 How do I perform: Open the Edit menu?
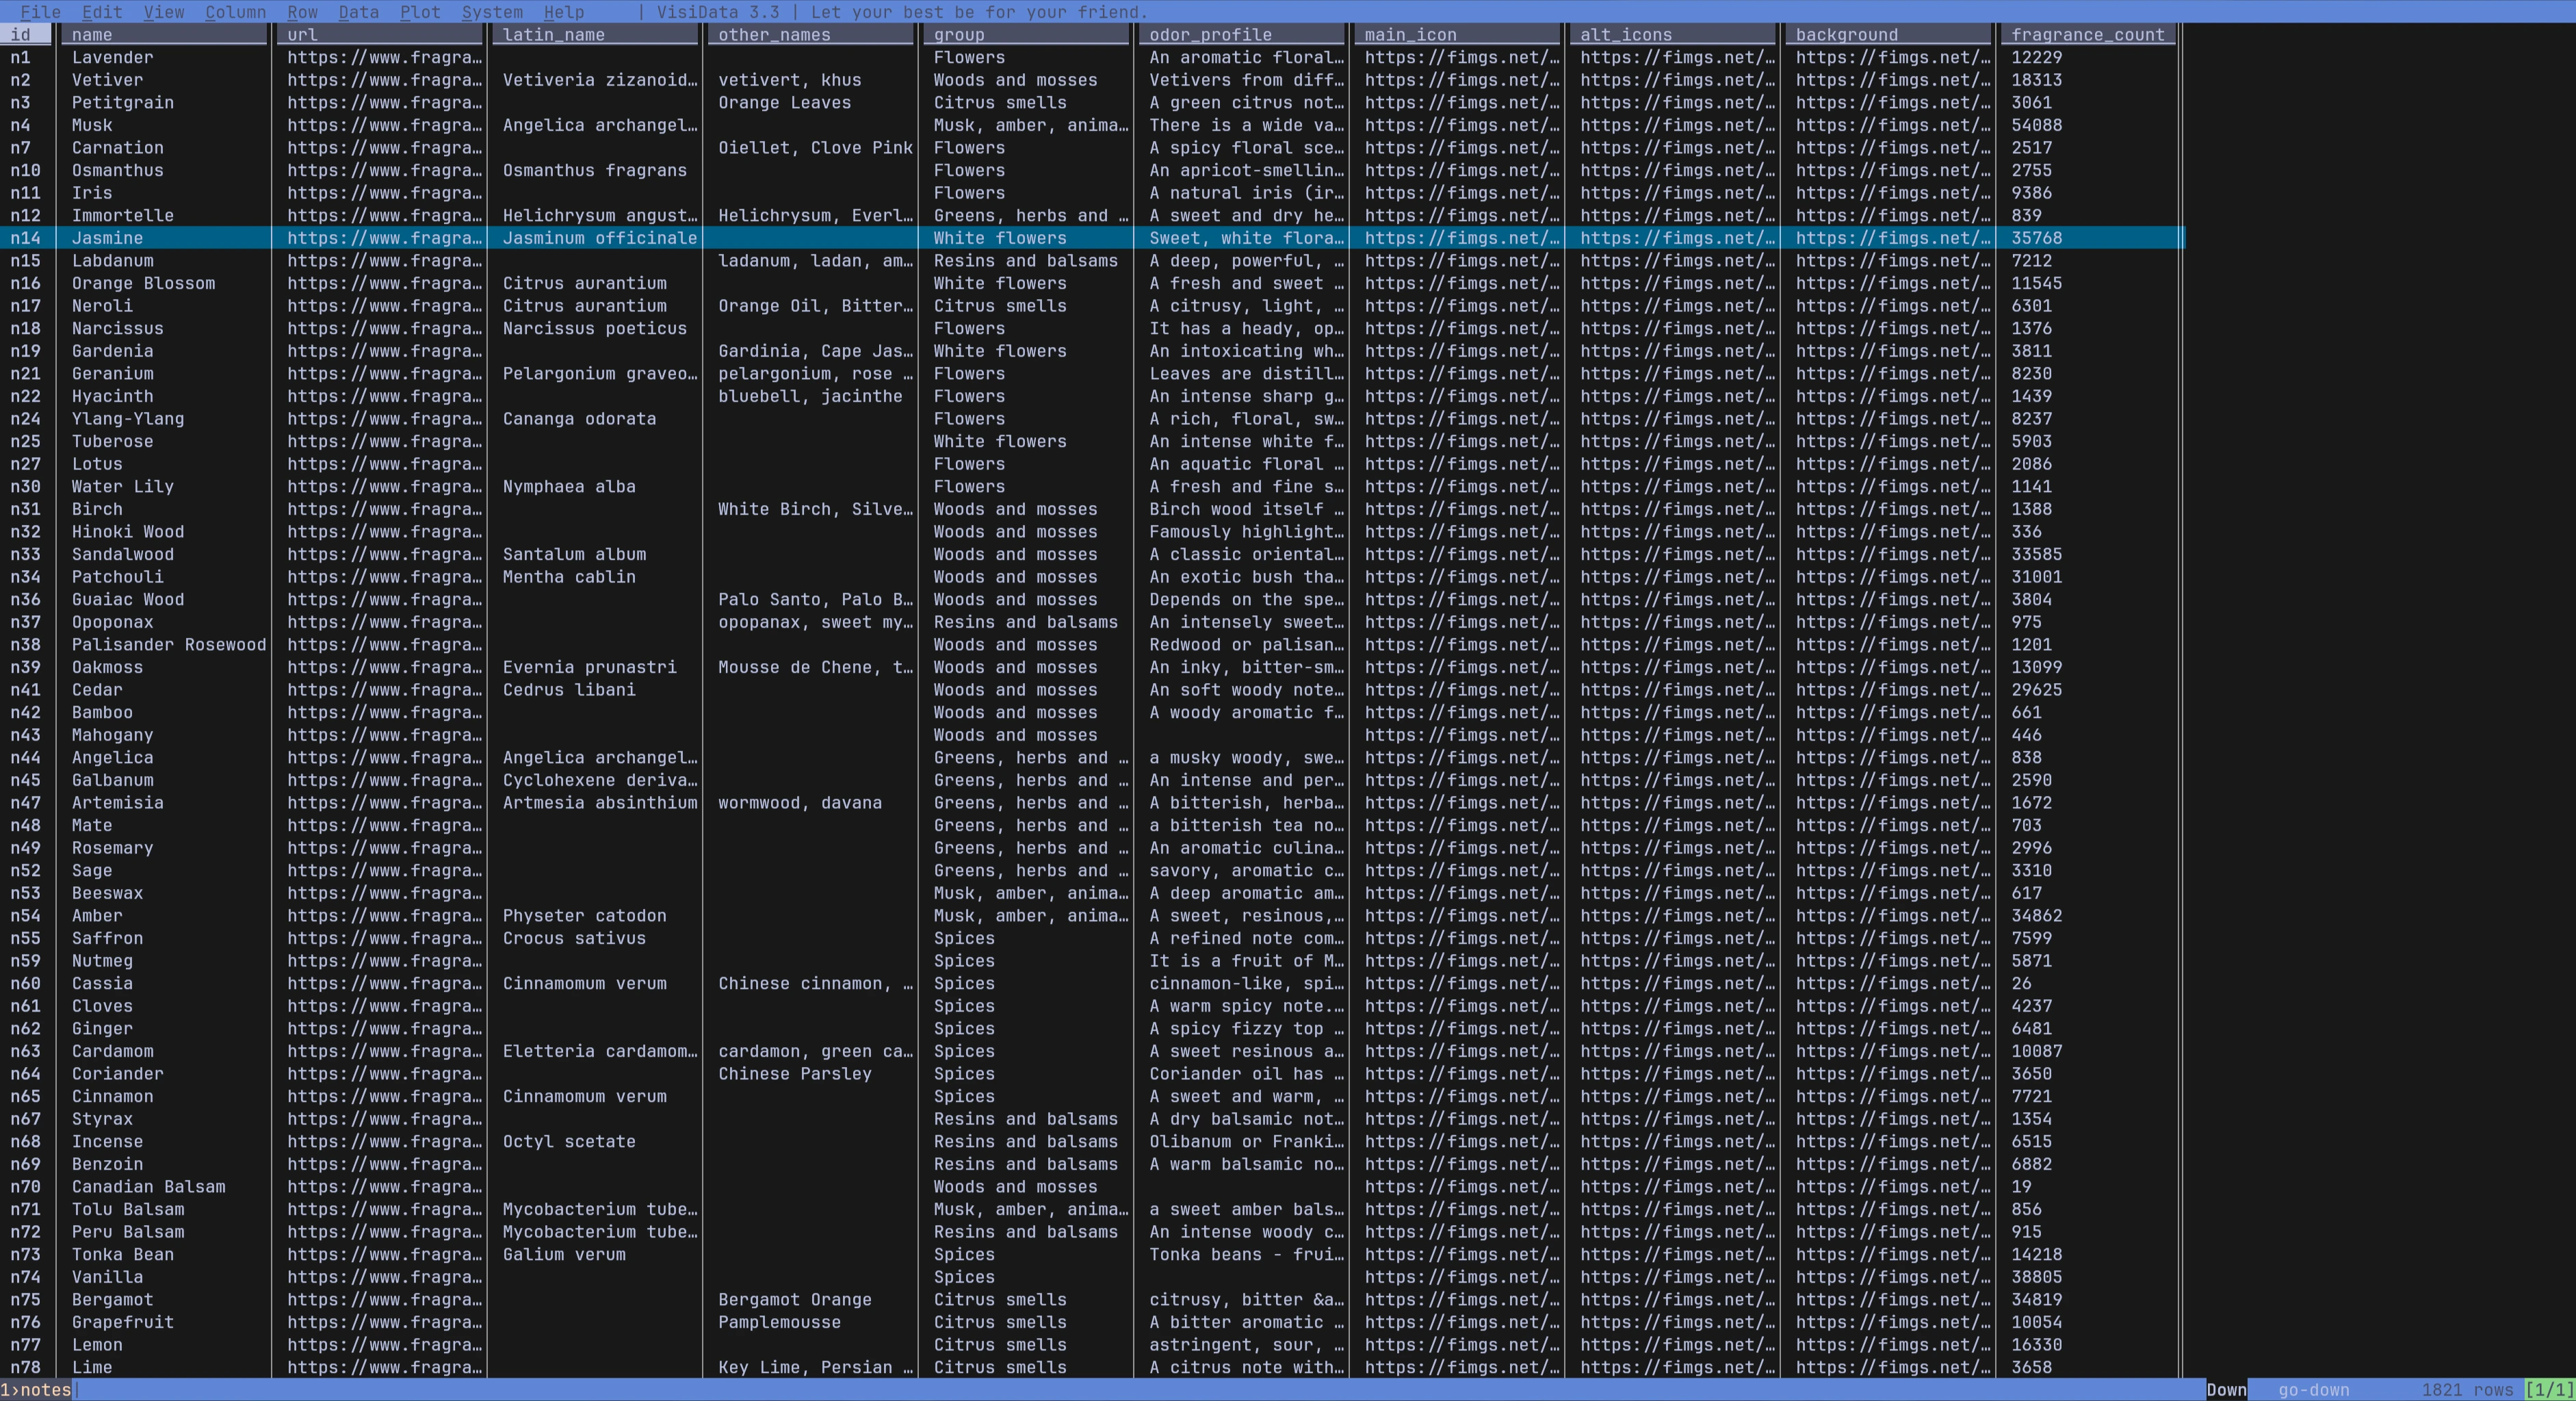click(x=101, y=12)
